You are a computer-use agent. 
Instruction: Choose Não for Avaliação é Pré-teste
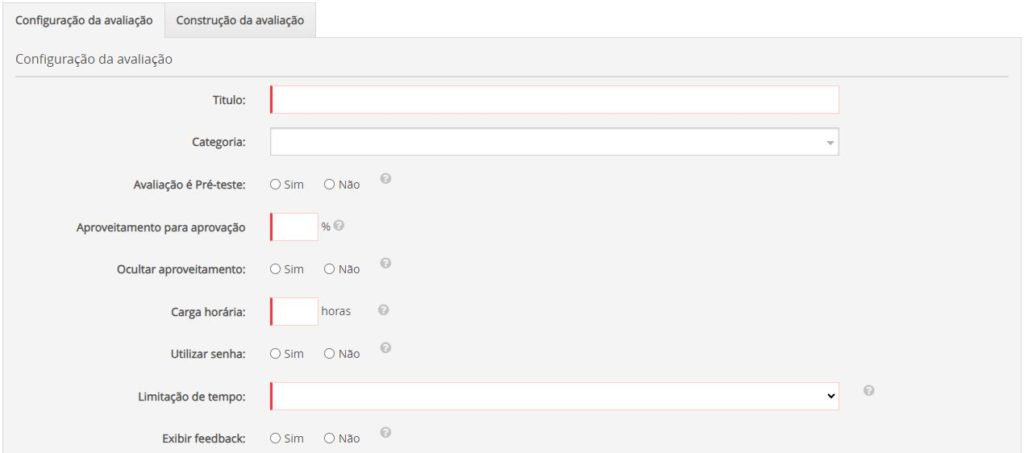[329, 185]
